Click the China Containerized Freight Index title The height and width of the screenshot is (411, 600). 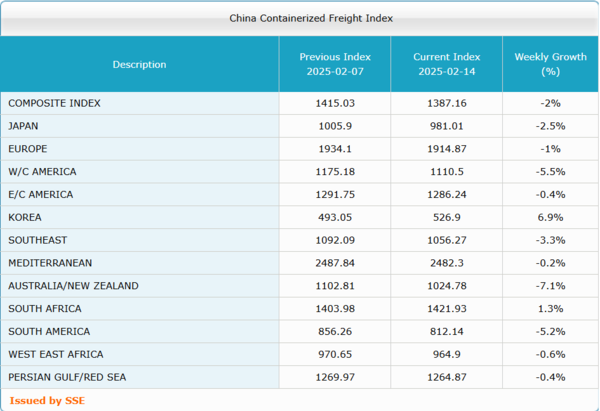click(x=297, y=18)
